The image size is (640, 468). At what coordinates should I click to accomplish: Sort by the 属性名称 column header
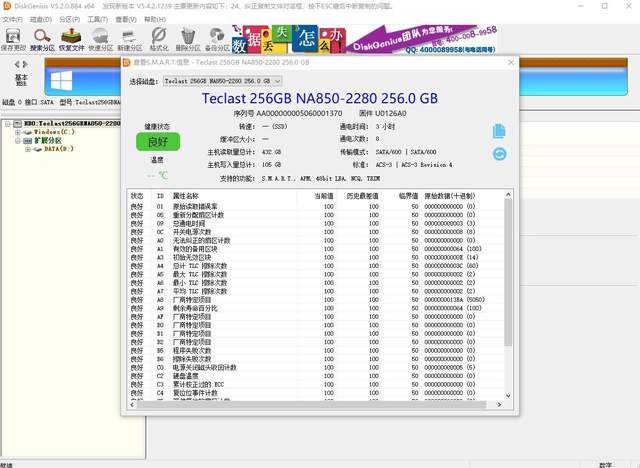click(x=186, y=196)
